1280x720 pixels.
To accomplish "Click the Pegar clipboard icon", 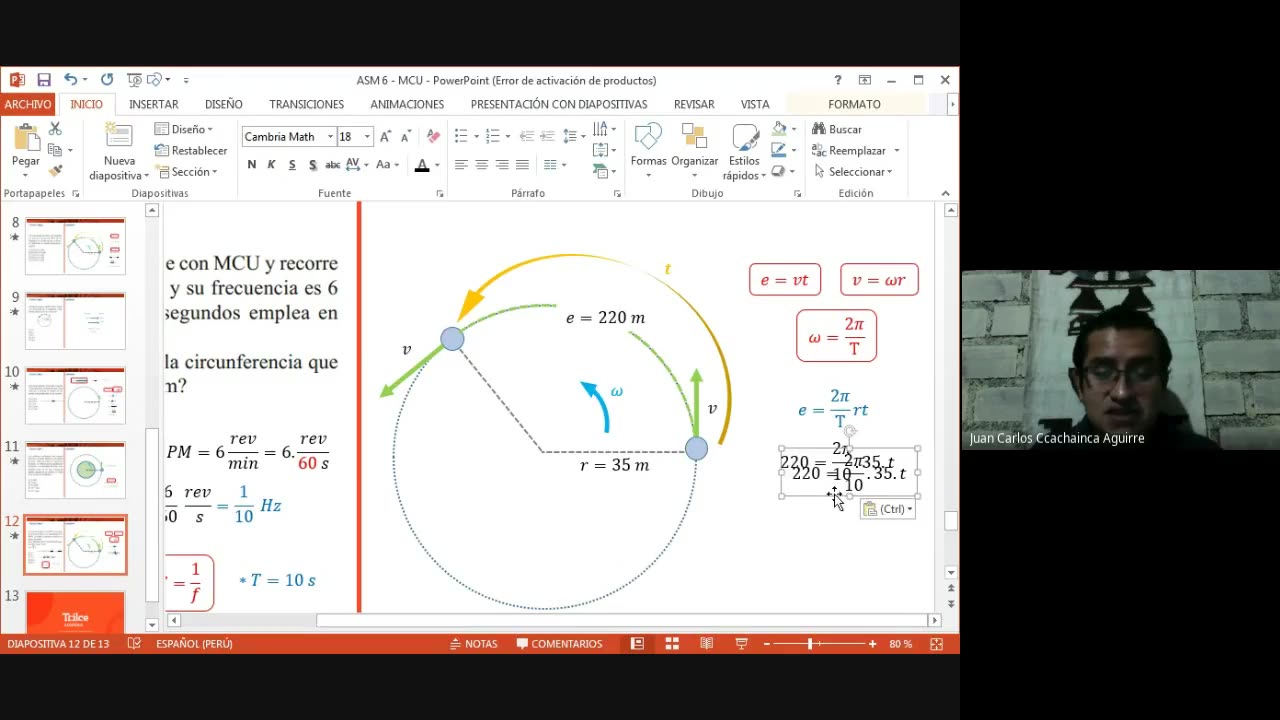I will coord(26,137).
